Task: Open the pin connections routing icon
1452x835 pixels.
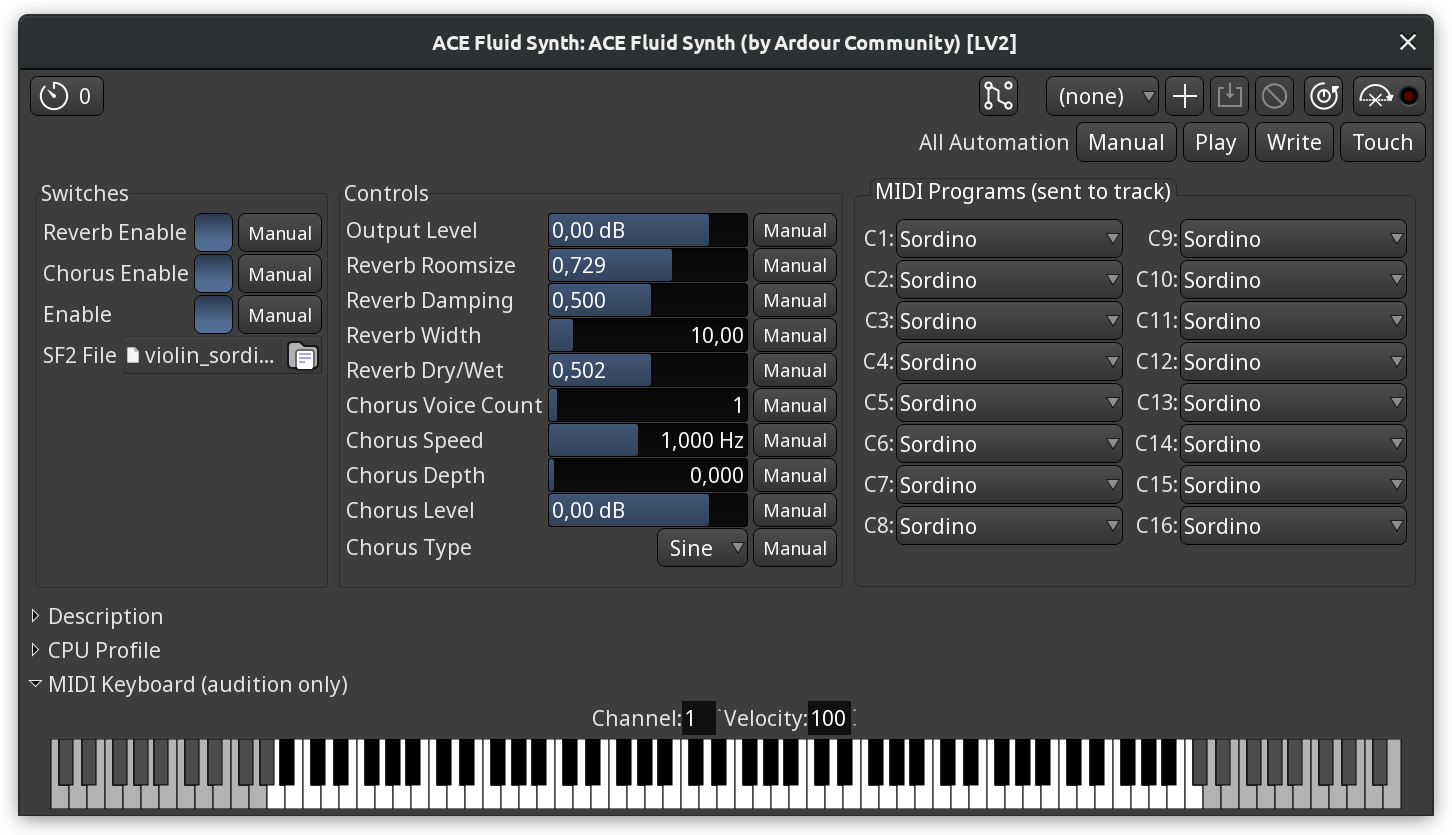Action: tap(998, 96)
